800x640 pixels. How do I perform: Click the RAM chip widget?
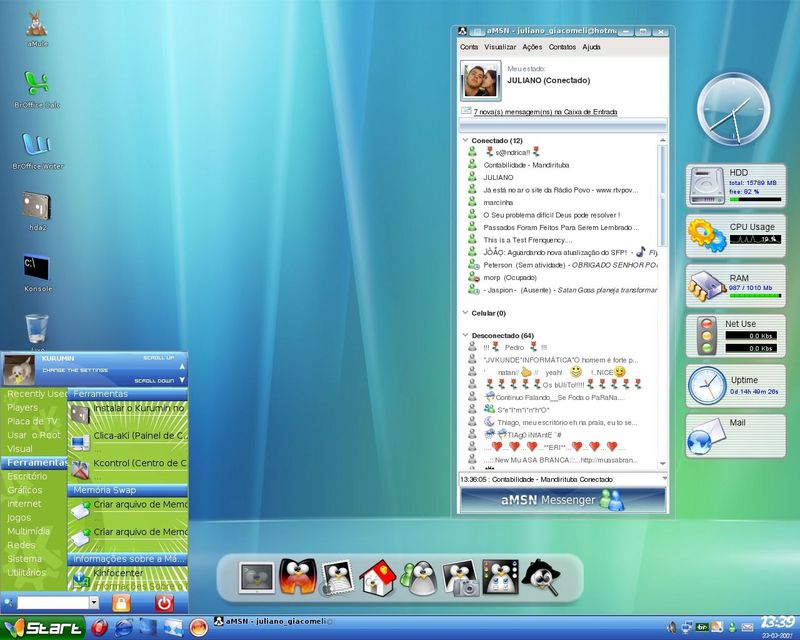735,286
